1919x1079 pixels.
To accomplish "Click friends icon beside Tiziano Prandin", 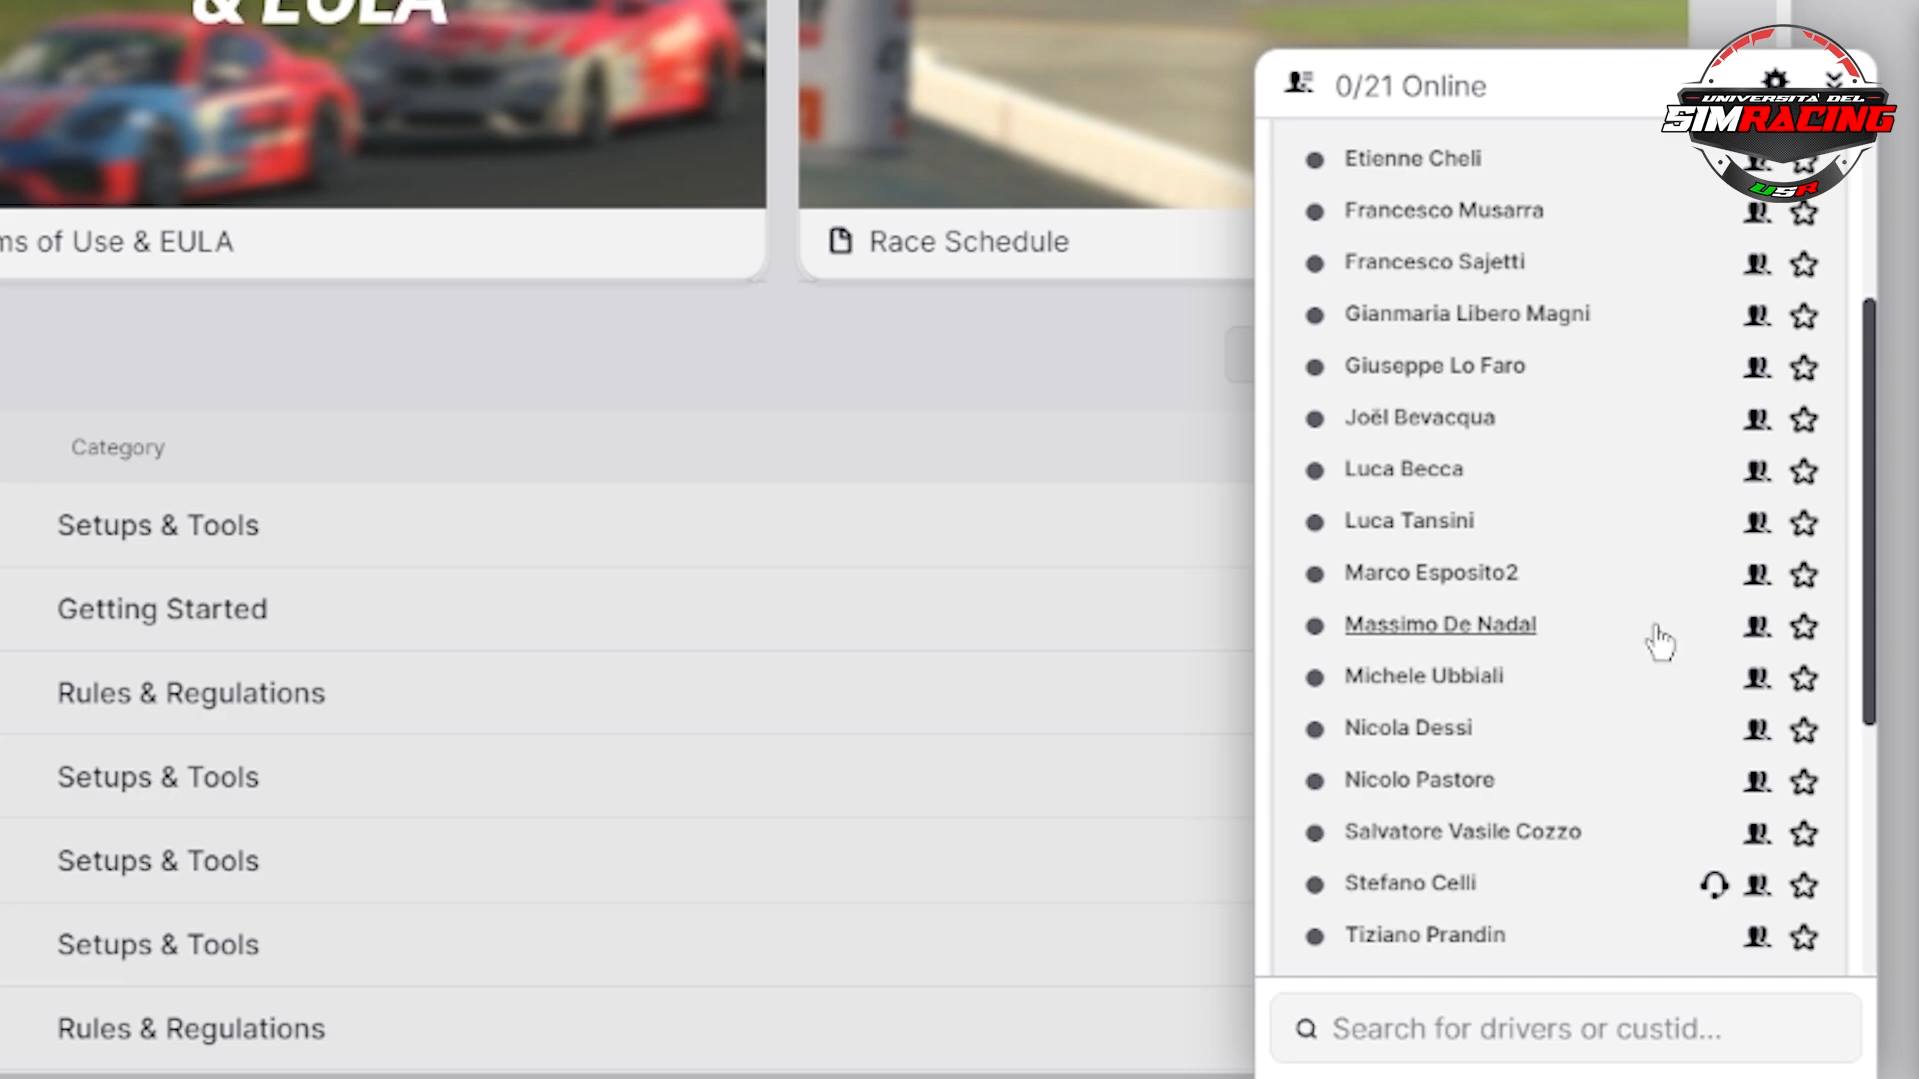I will pos(1757,937).
